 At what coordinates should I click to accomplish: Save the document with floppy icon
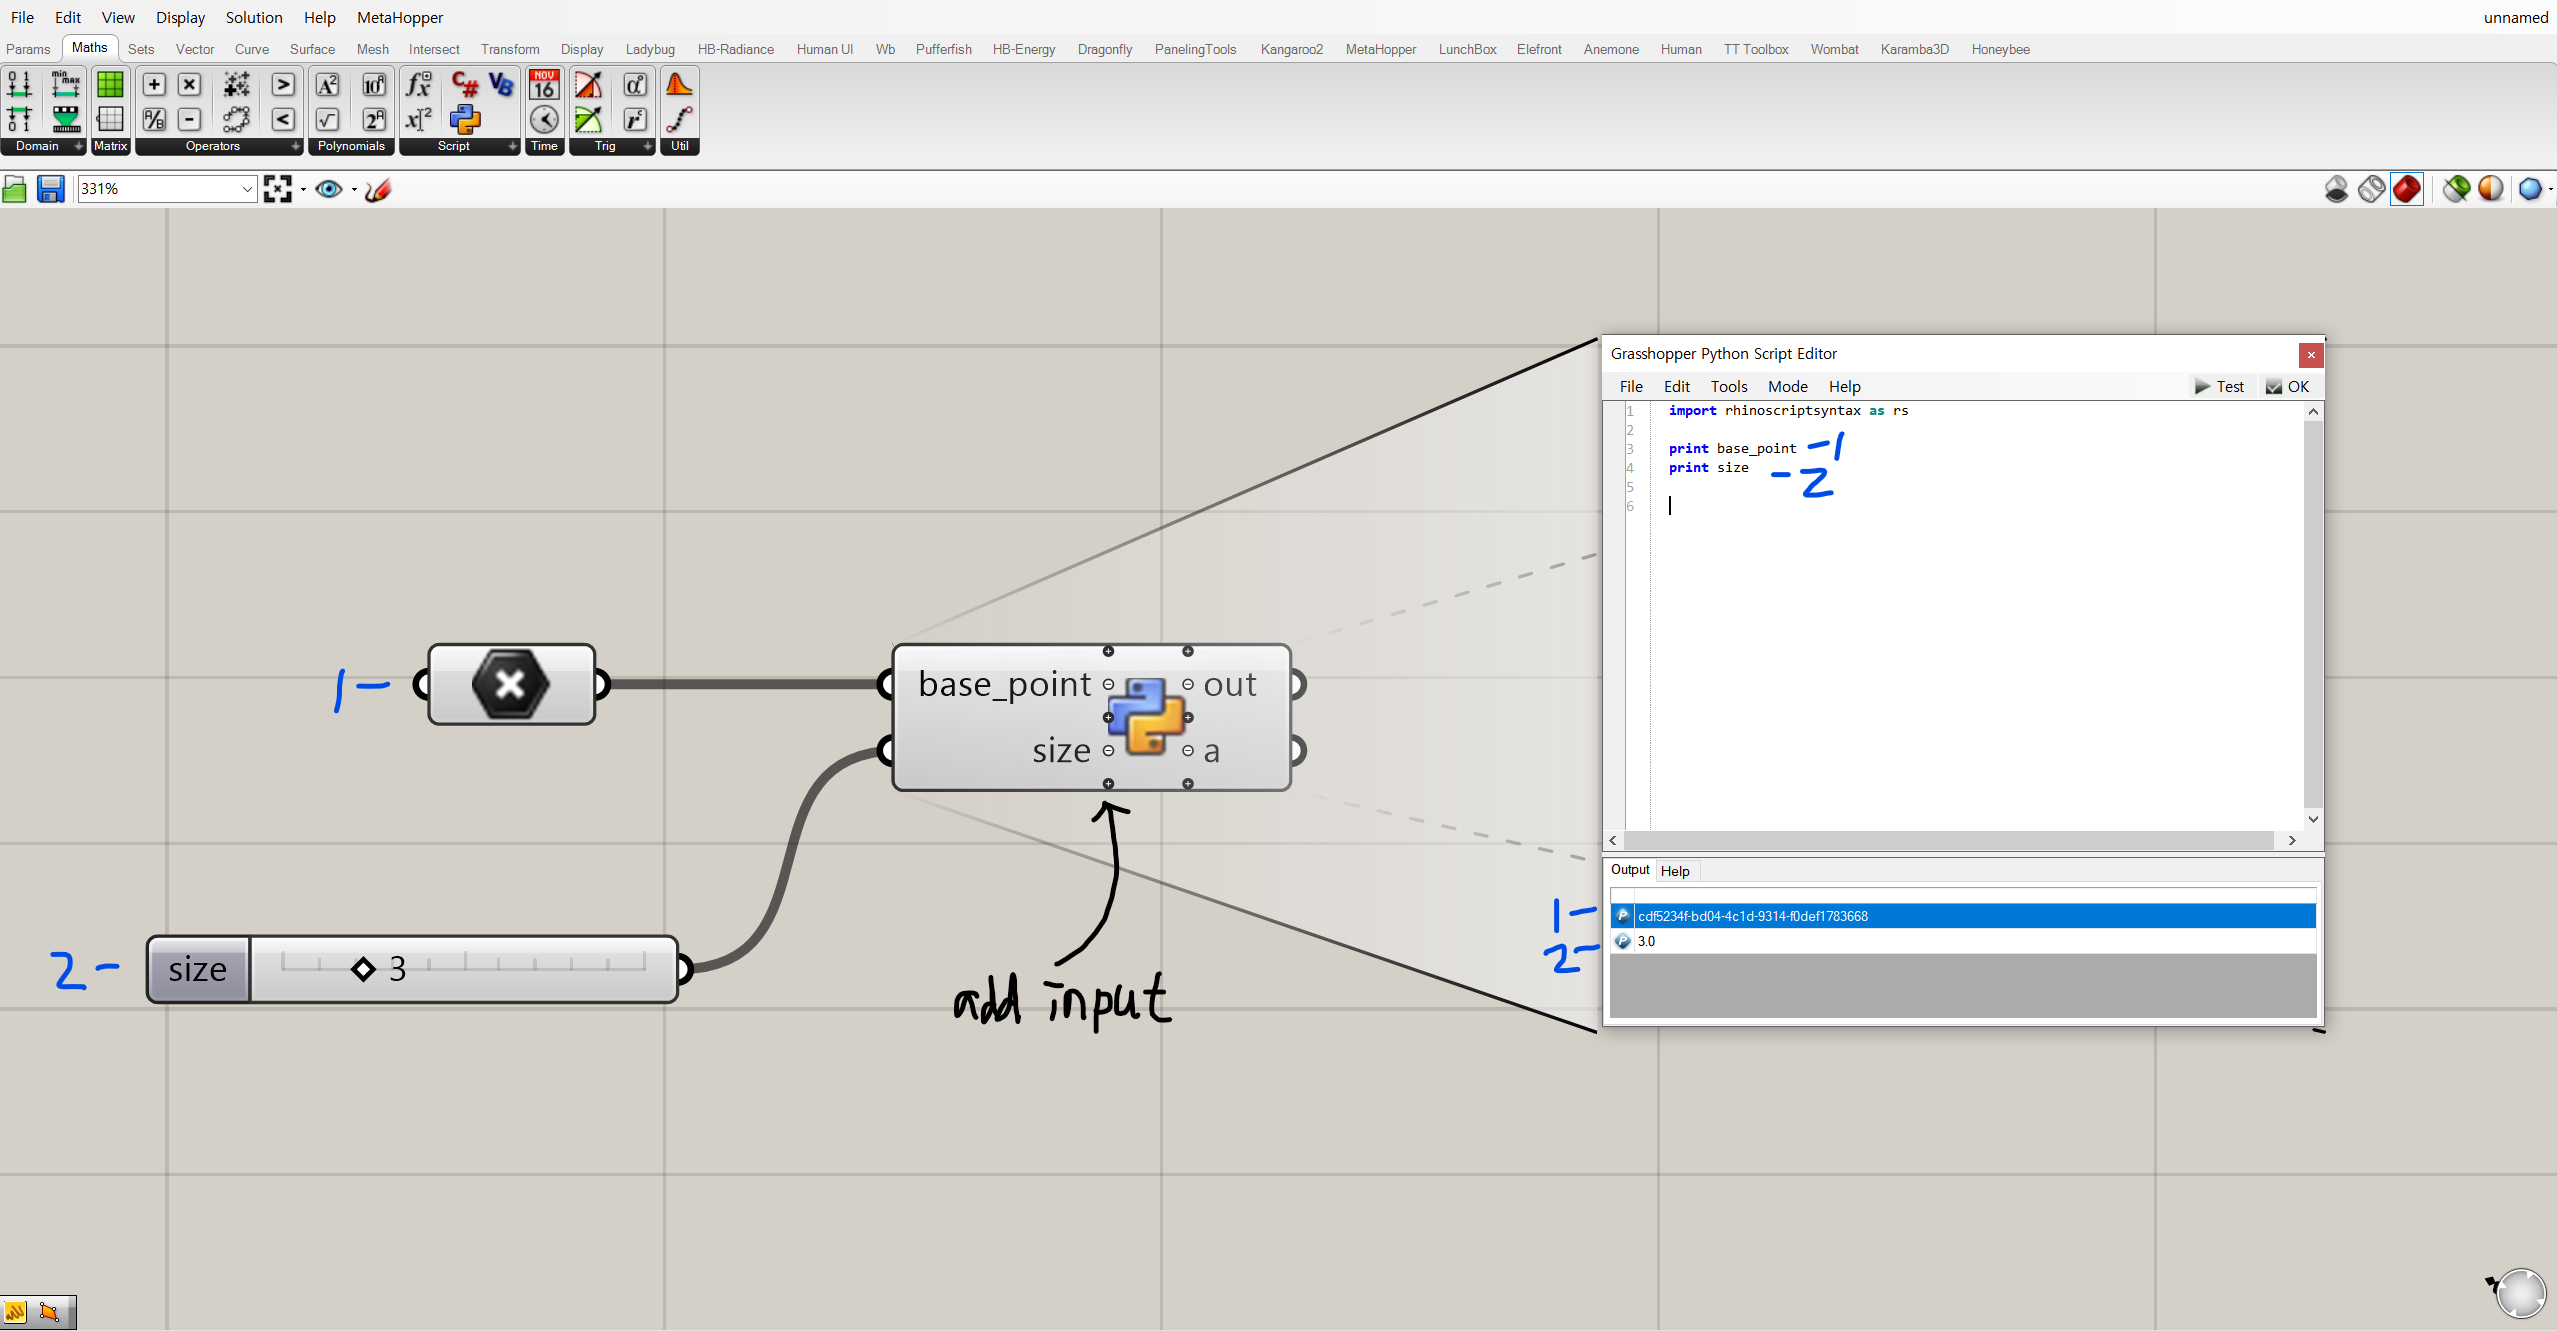pos(50,189)
